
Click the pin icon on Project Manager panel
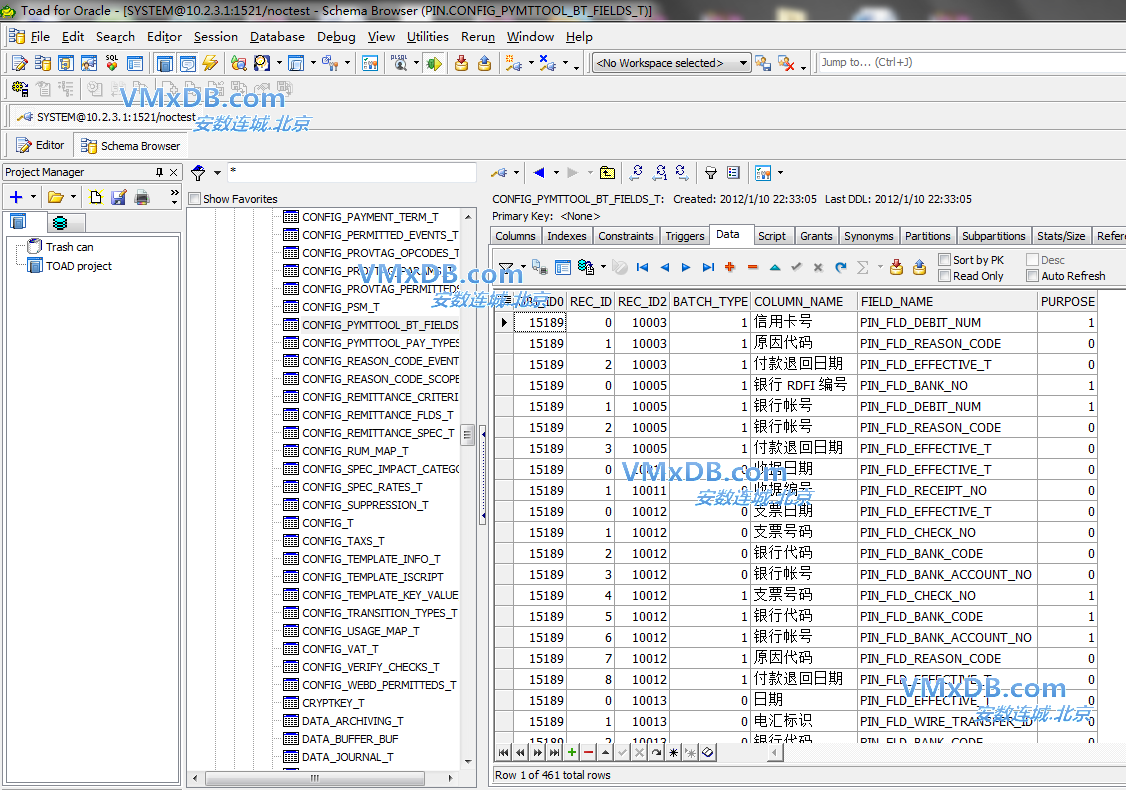point(159,172)
